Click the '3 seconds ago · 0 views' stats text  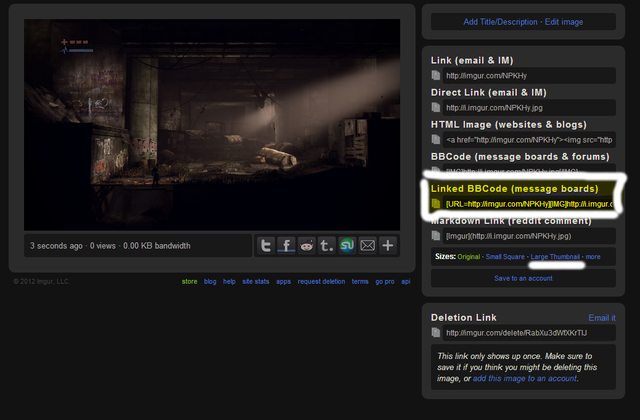click(110, 246)
